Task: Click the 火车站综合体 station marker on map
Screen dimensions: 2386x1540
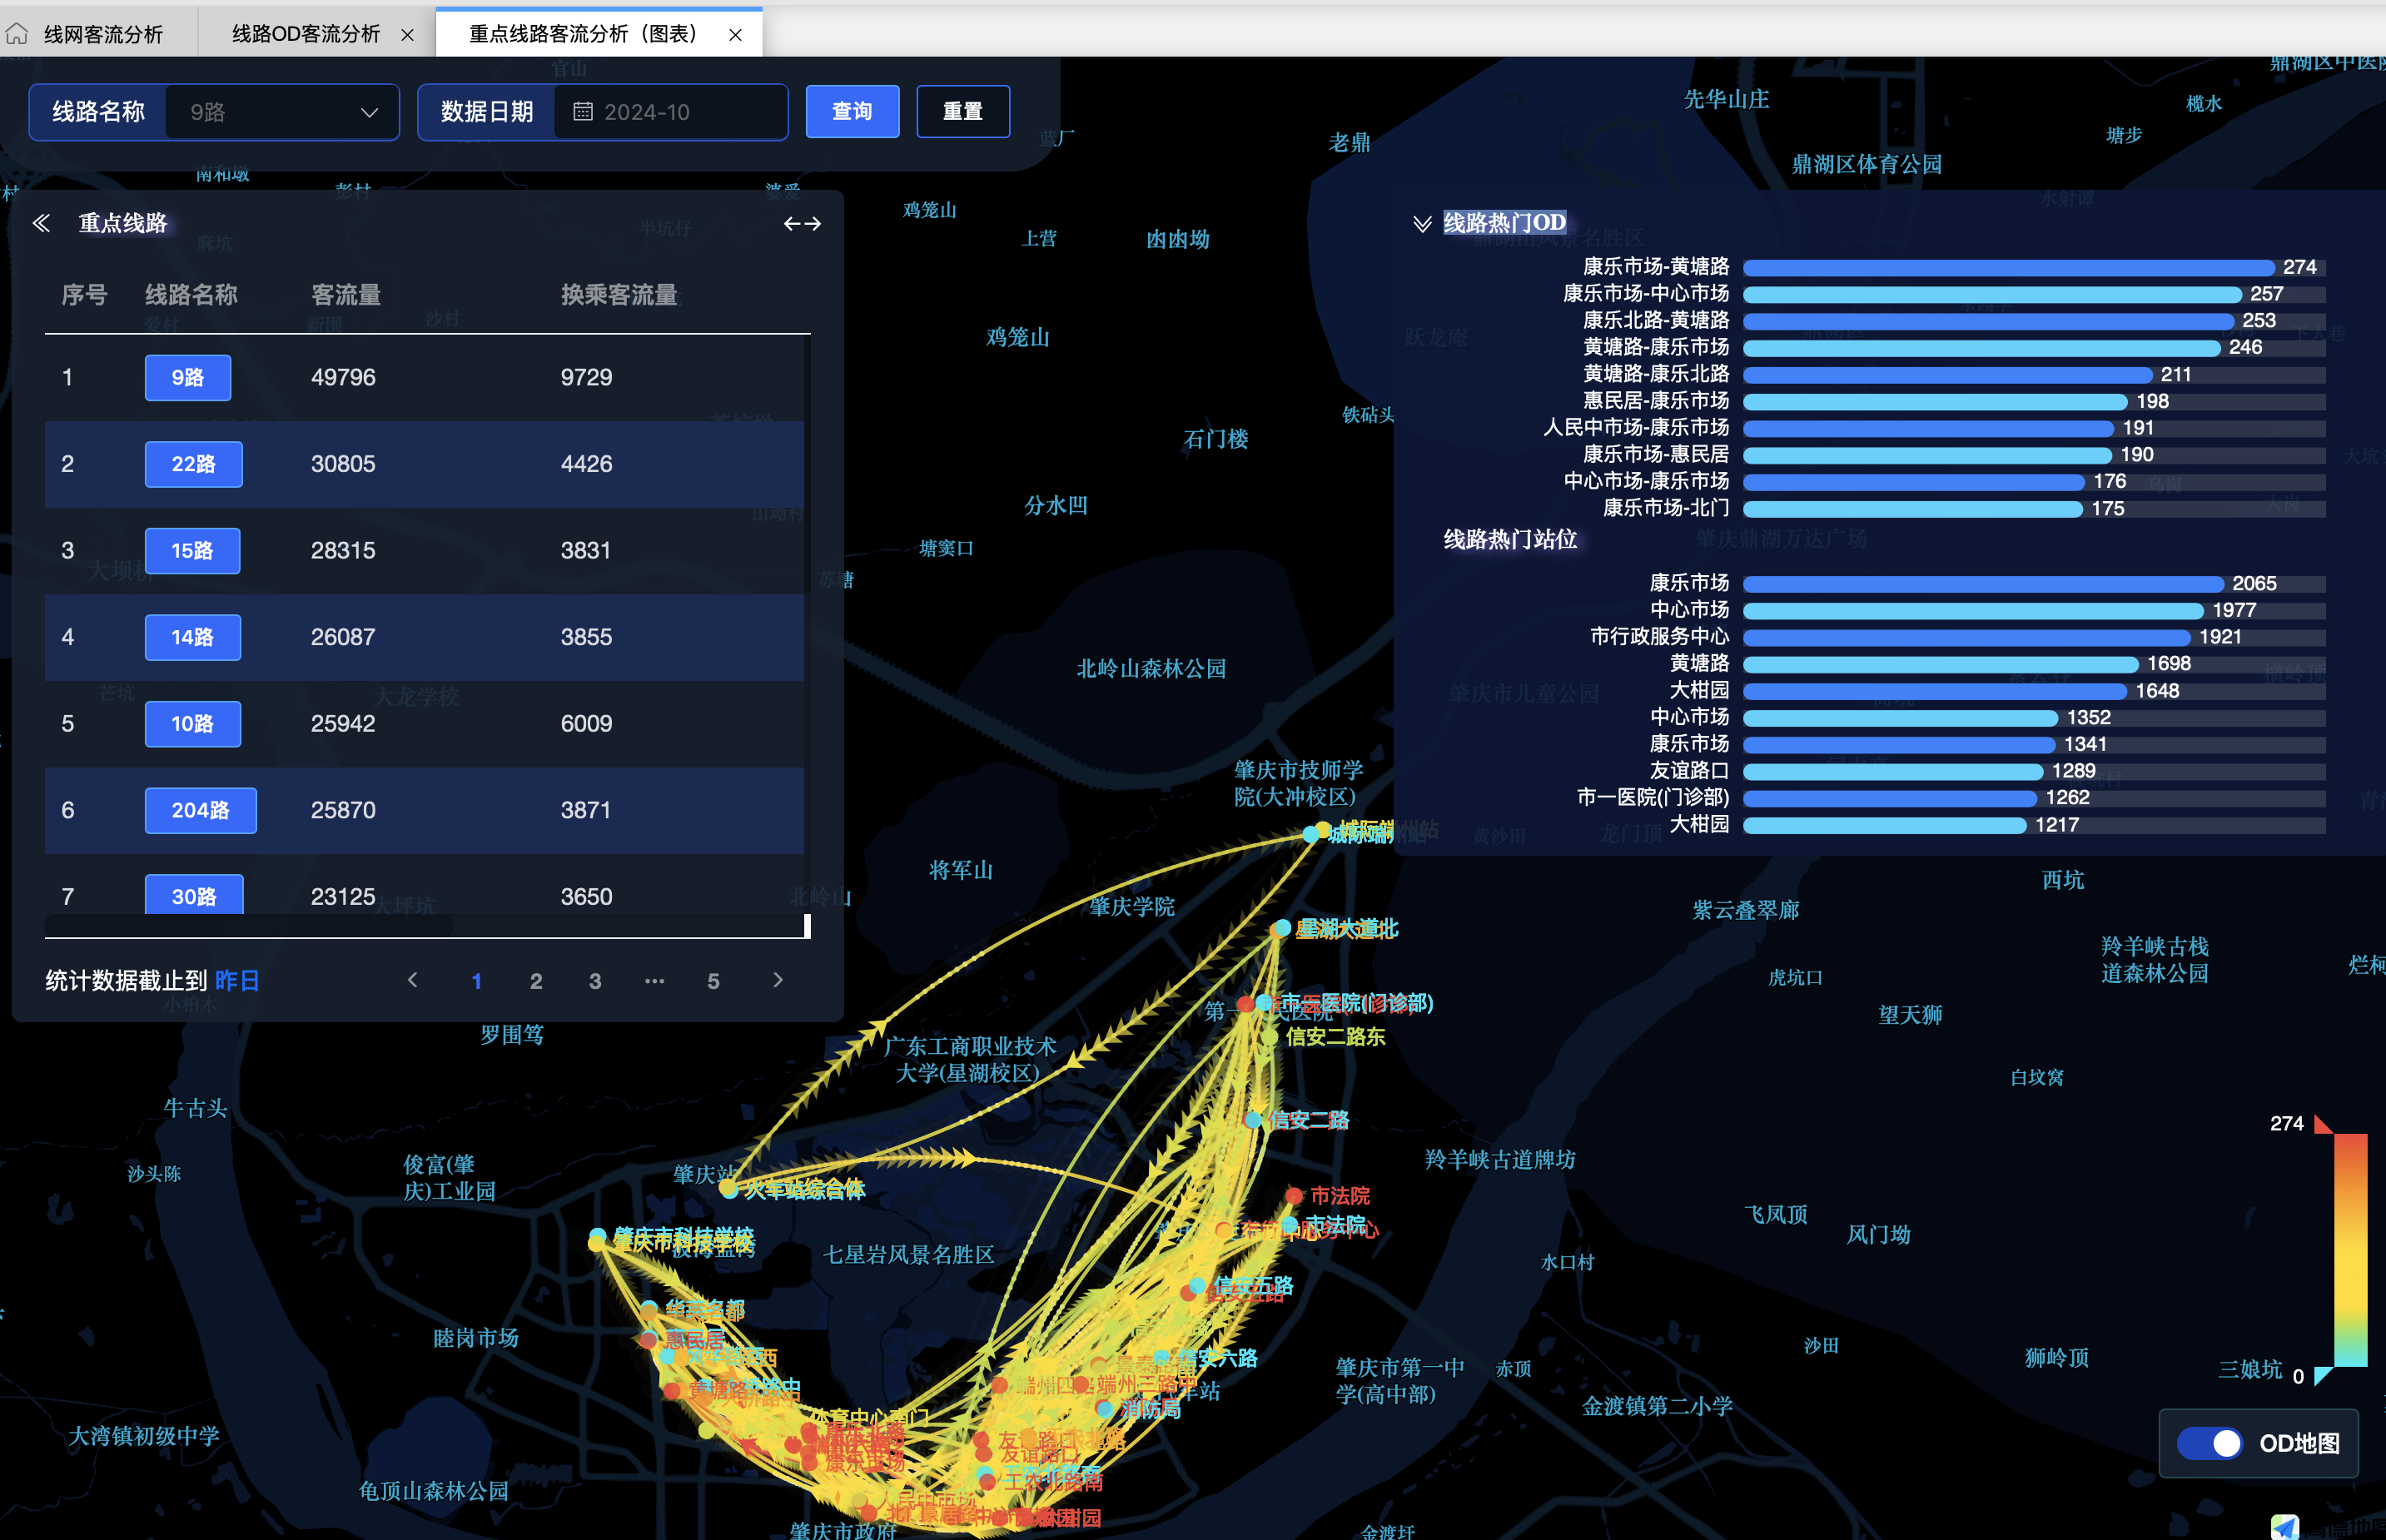Action: pos(729,1189)
